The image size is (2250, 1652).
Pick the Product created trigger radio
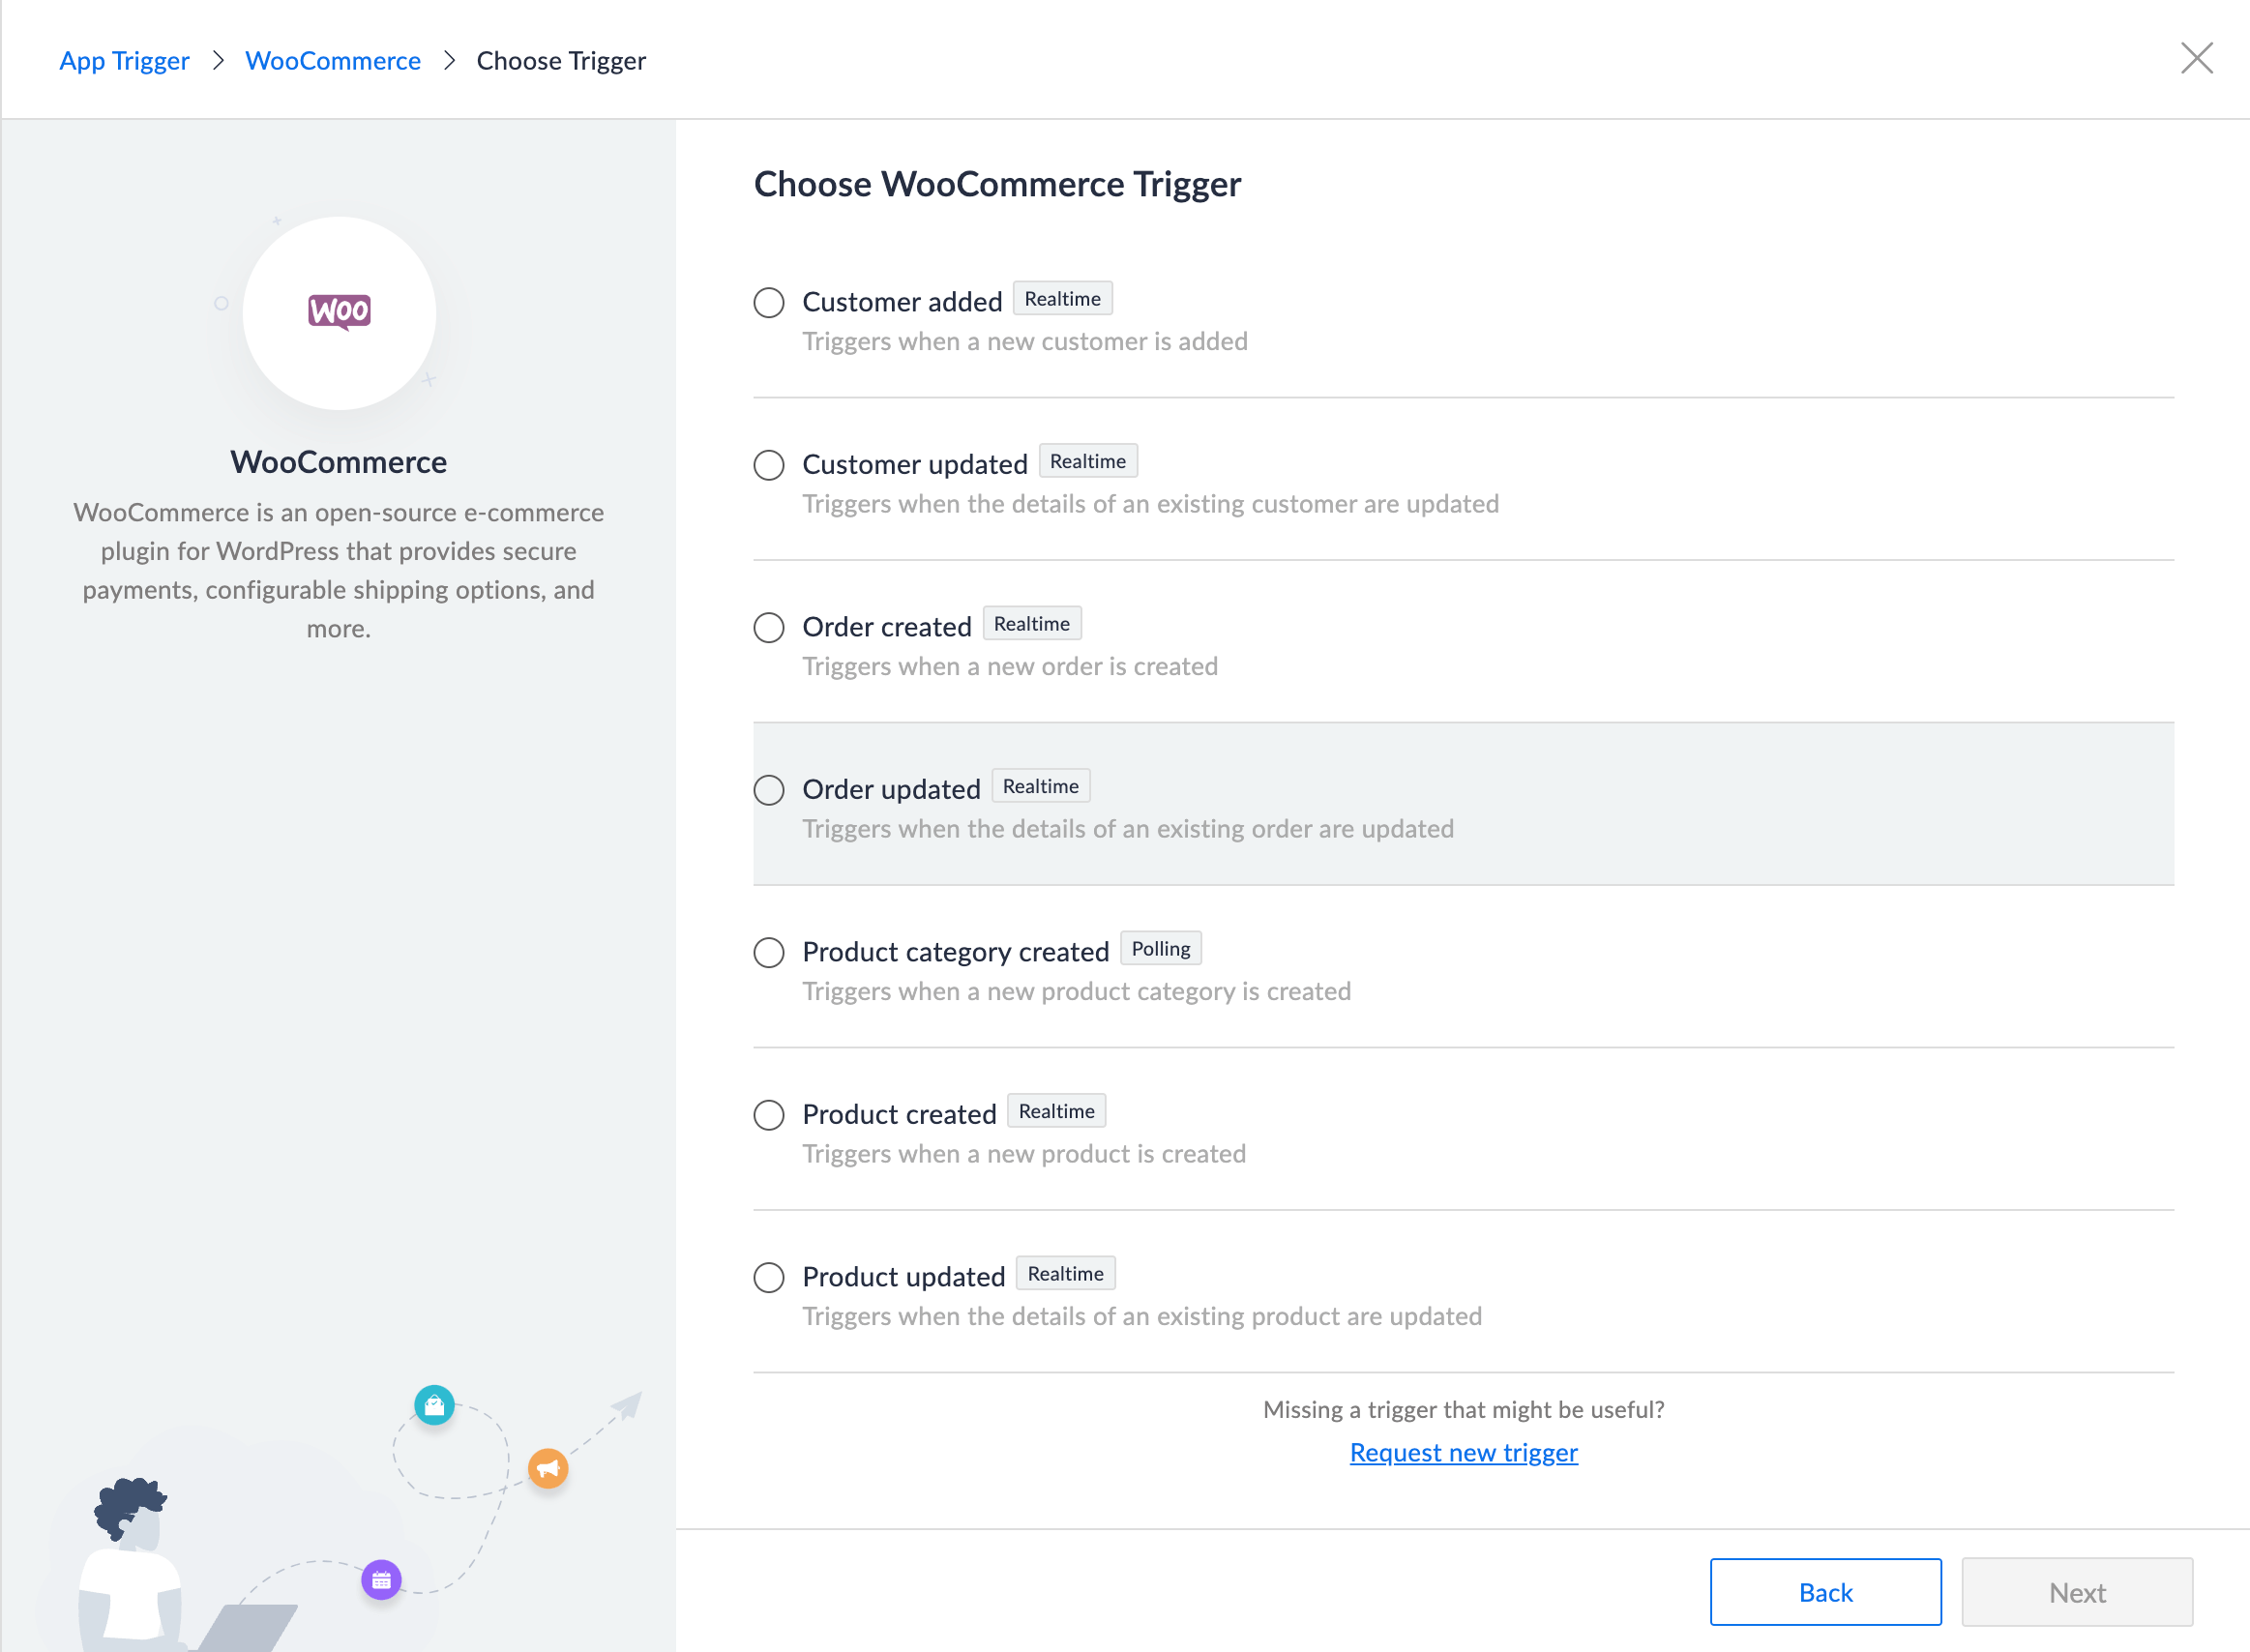[x=768, y=1115]
